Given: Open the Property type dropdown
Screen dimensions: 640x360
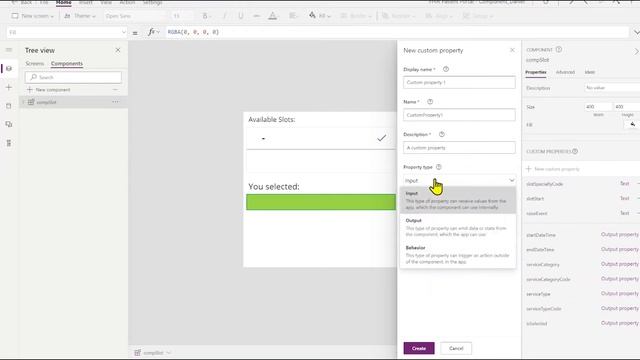Looking at the screenshot, I should pyautogui.click(x=459, y=180).
